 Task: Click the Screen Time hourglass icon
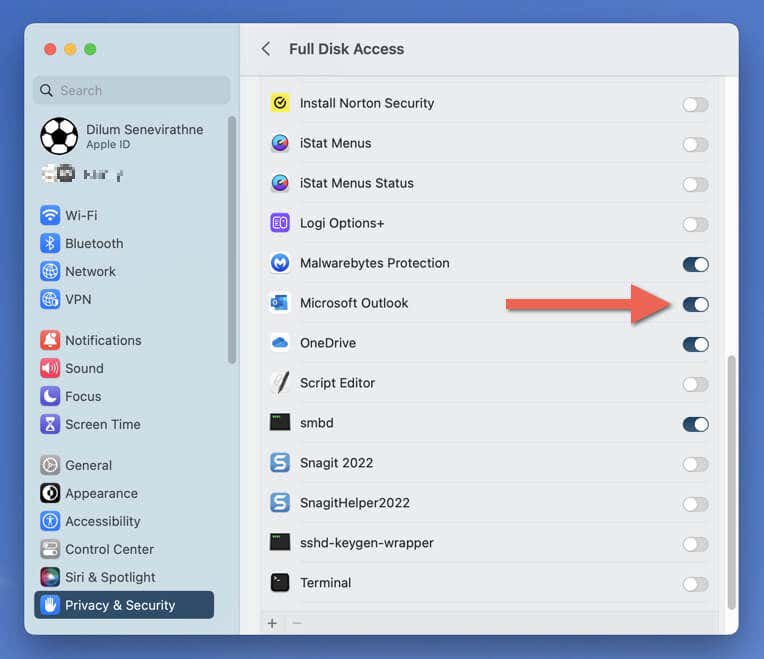[50, 424]
